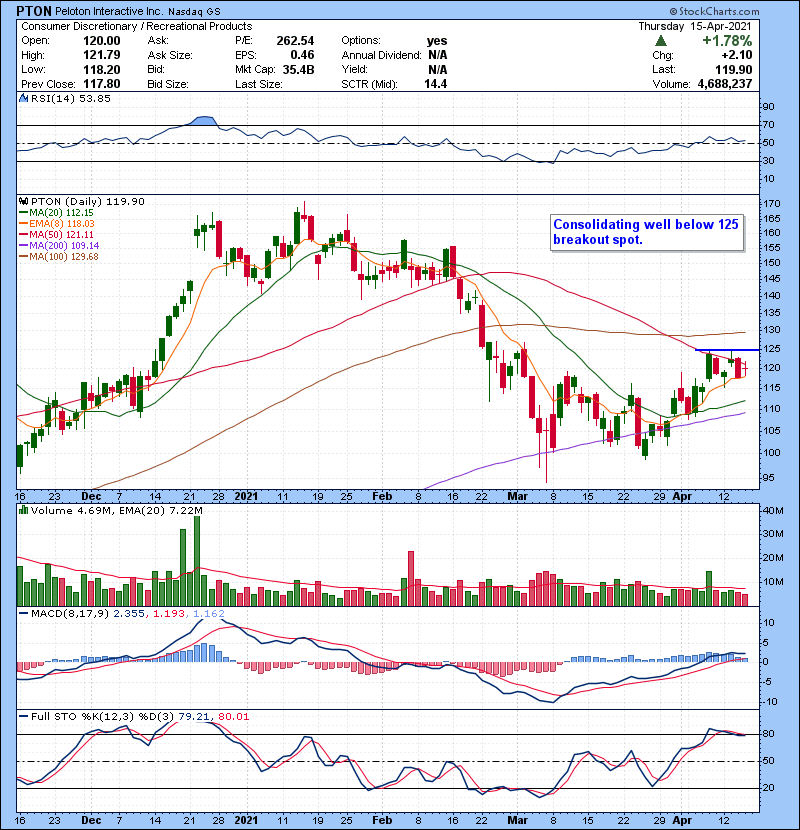Image resolution: width=800 pixels, height=830 pixels.
Task: Click the green up-triangle change indicator
Action: click(x=660, y=41)
